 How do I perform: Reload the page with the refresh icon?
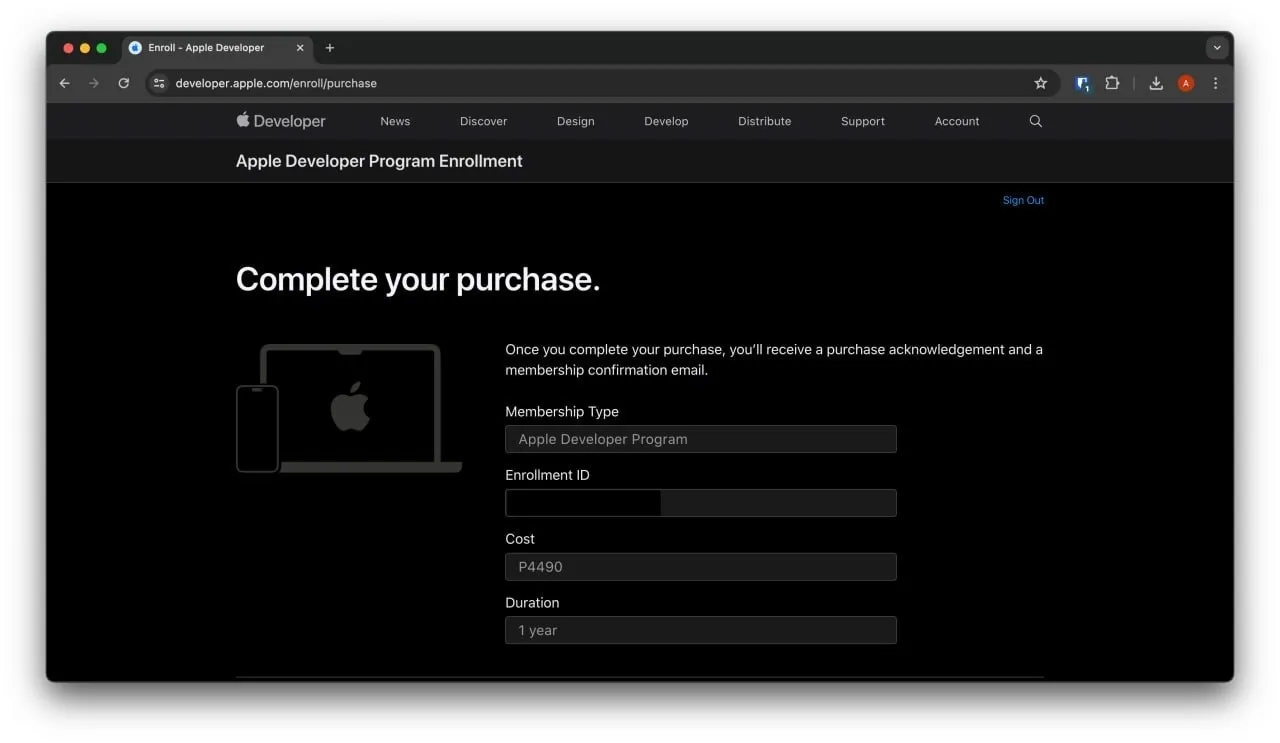tap(124, 83)
